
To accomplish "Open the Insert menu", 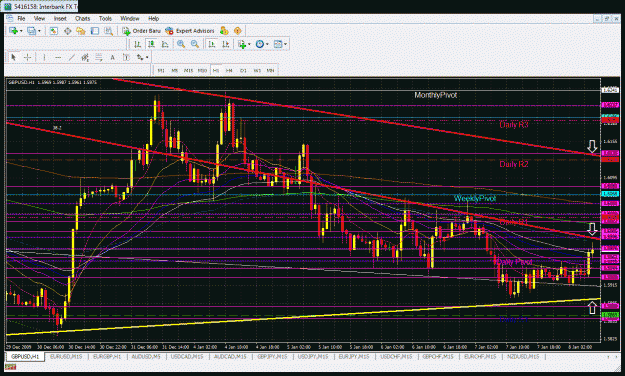I will [60, 18].
